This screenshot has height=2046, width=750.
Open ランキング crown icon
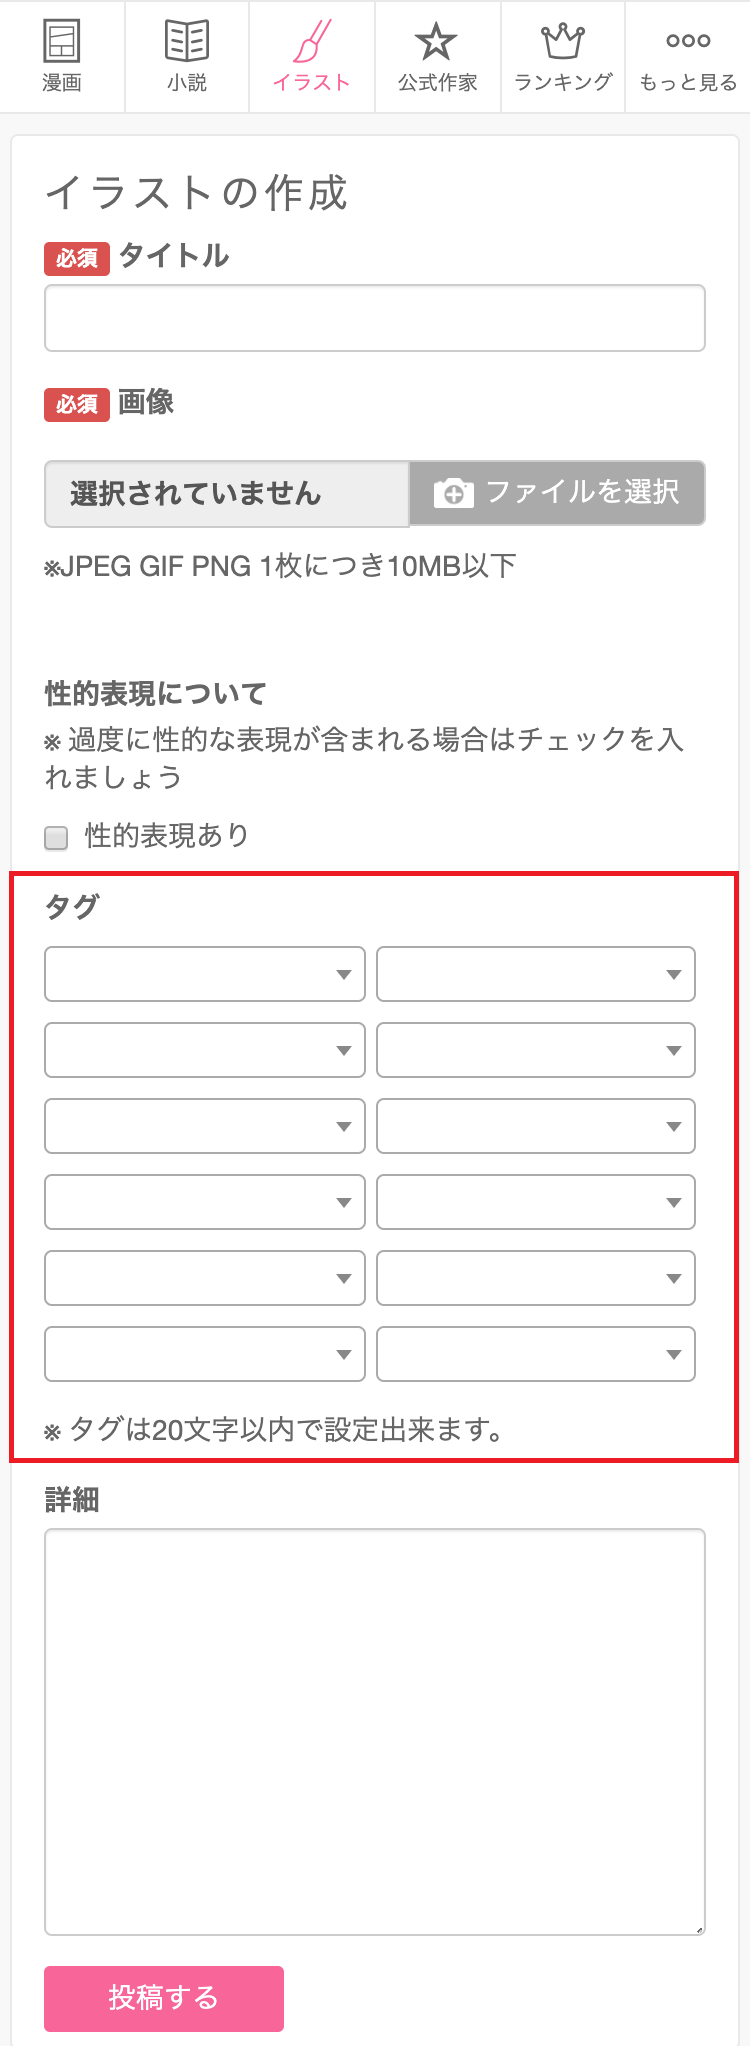(x=563, y=42)
